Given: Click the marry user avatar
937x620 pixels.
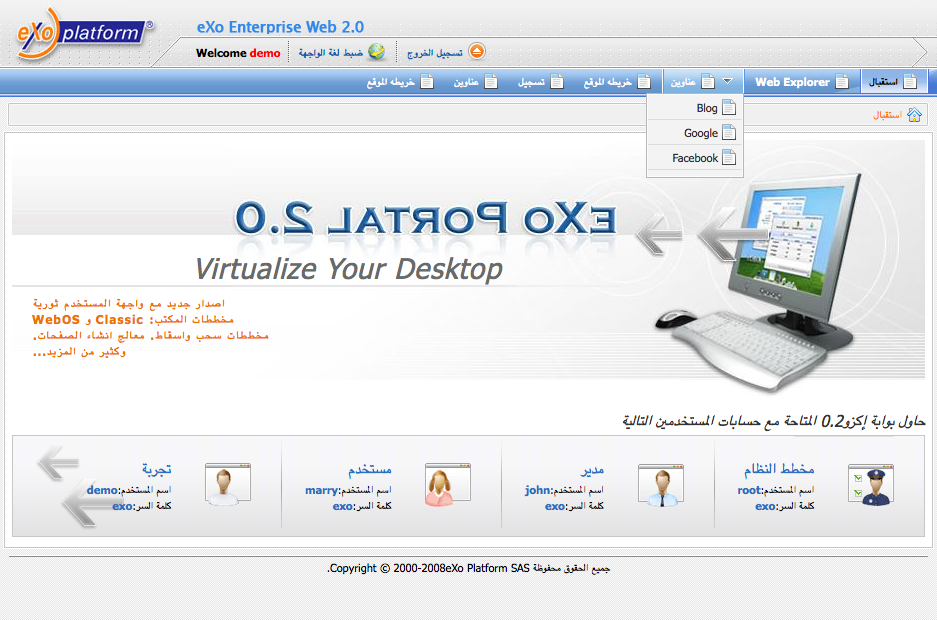Looking at the screenshot, I should [x=448, y=485].
